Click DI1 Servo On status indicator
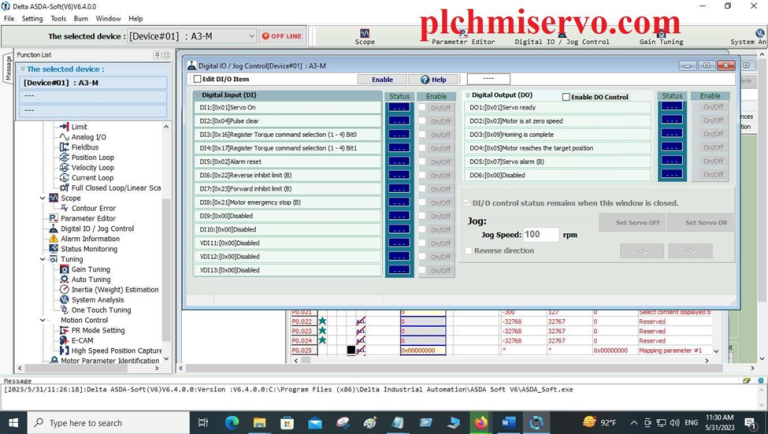Viewport: 768px width, 434px height. coord(399,107)
